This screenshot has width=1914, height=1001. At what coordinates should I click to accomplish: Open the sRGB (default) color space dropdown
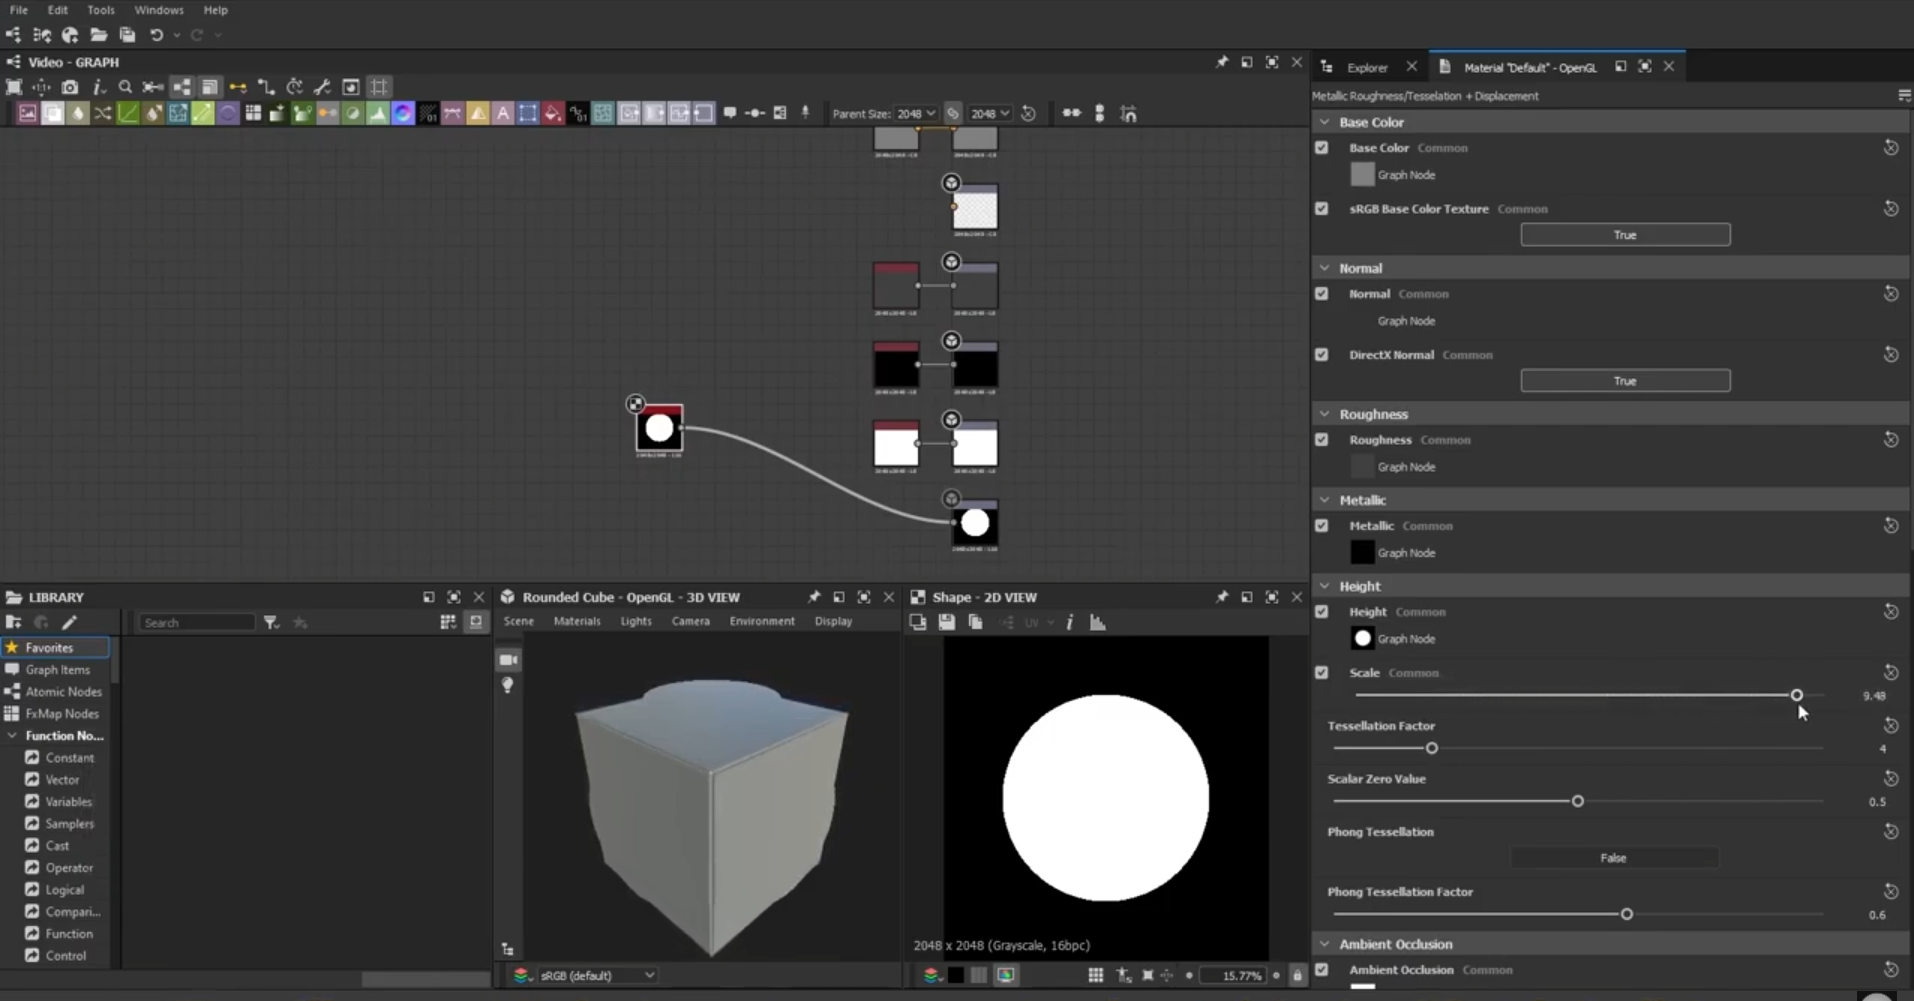[596, 975]
